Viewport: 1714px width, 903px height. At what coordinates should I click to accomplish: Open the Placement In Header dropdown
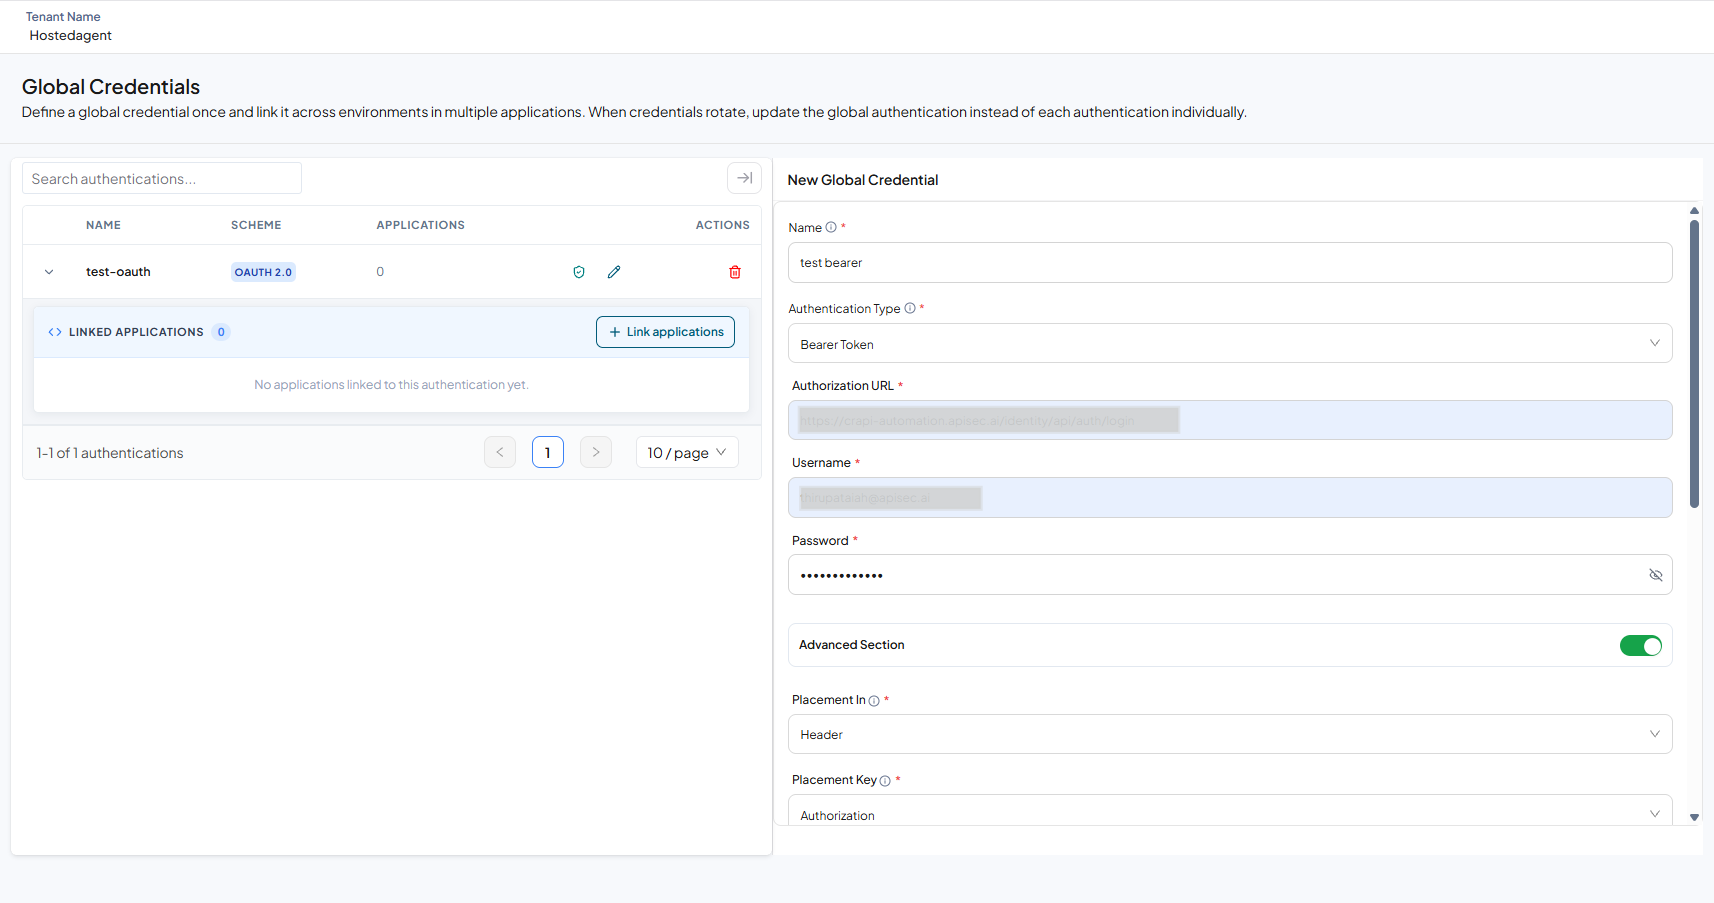coord(1230,734)
